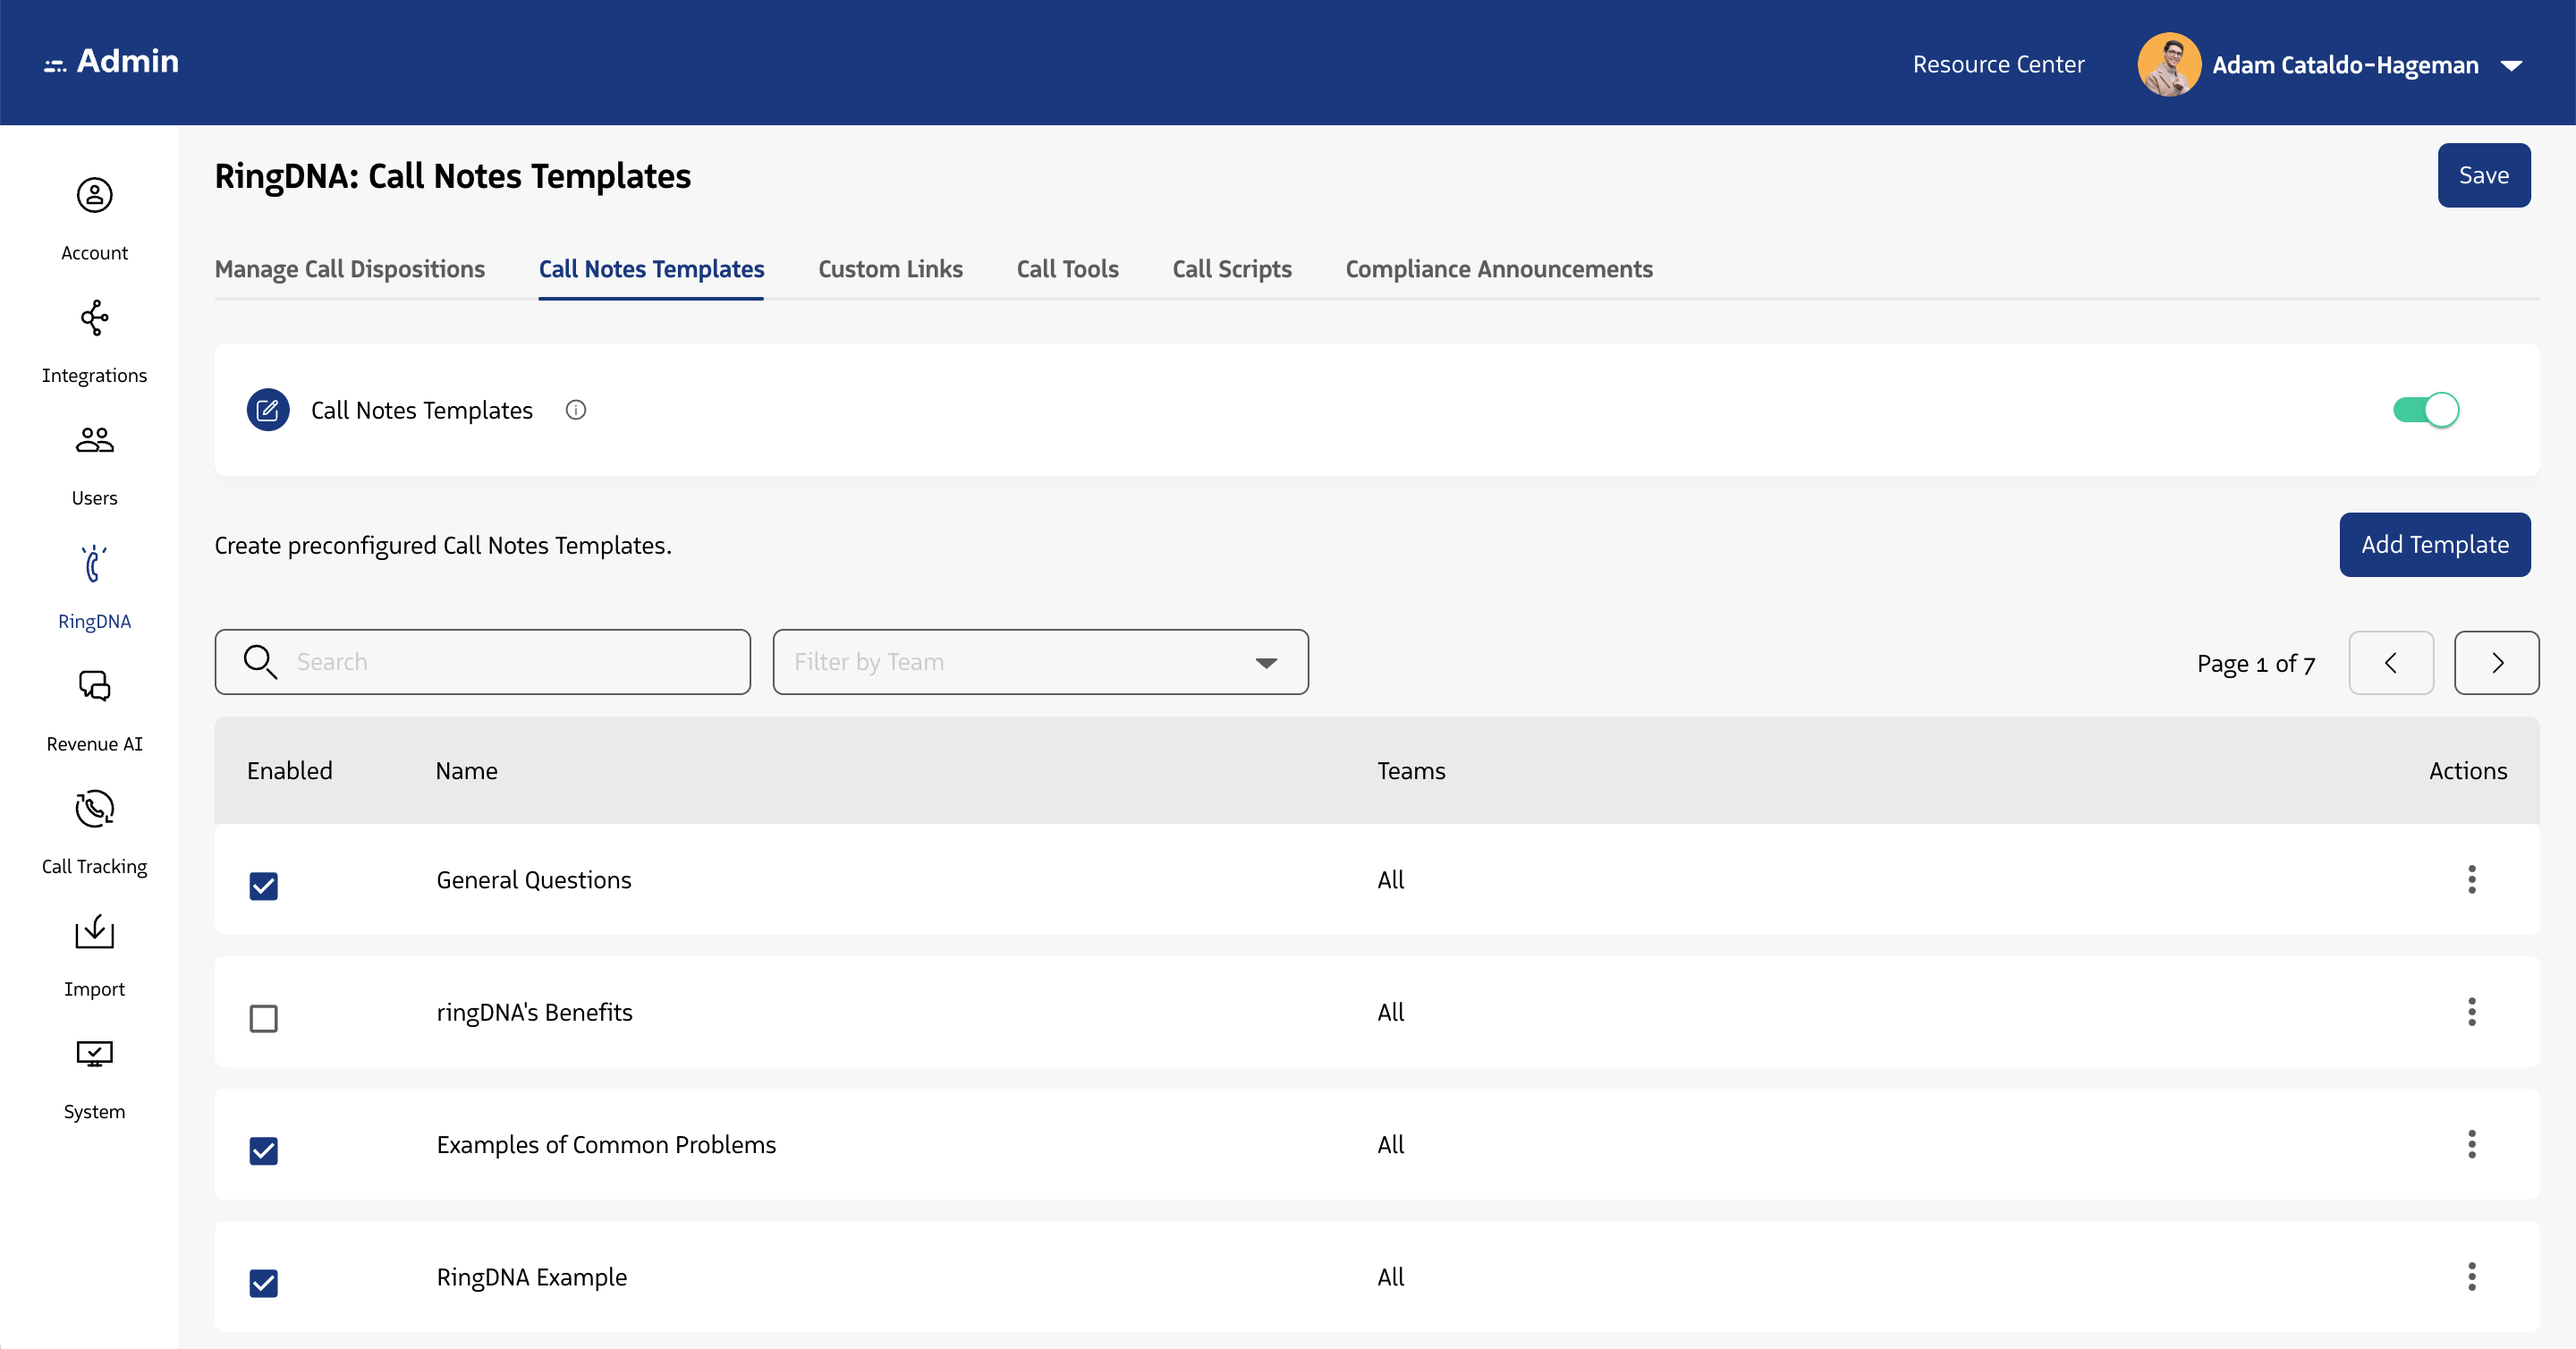This screenshot has width=2576, height=1349.
Task: Select the Integrations sidebar icon
Action: (94, 318)
